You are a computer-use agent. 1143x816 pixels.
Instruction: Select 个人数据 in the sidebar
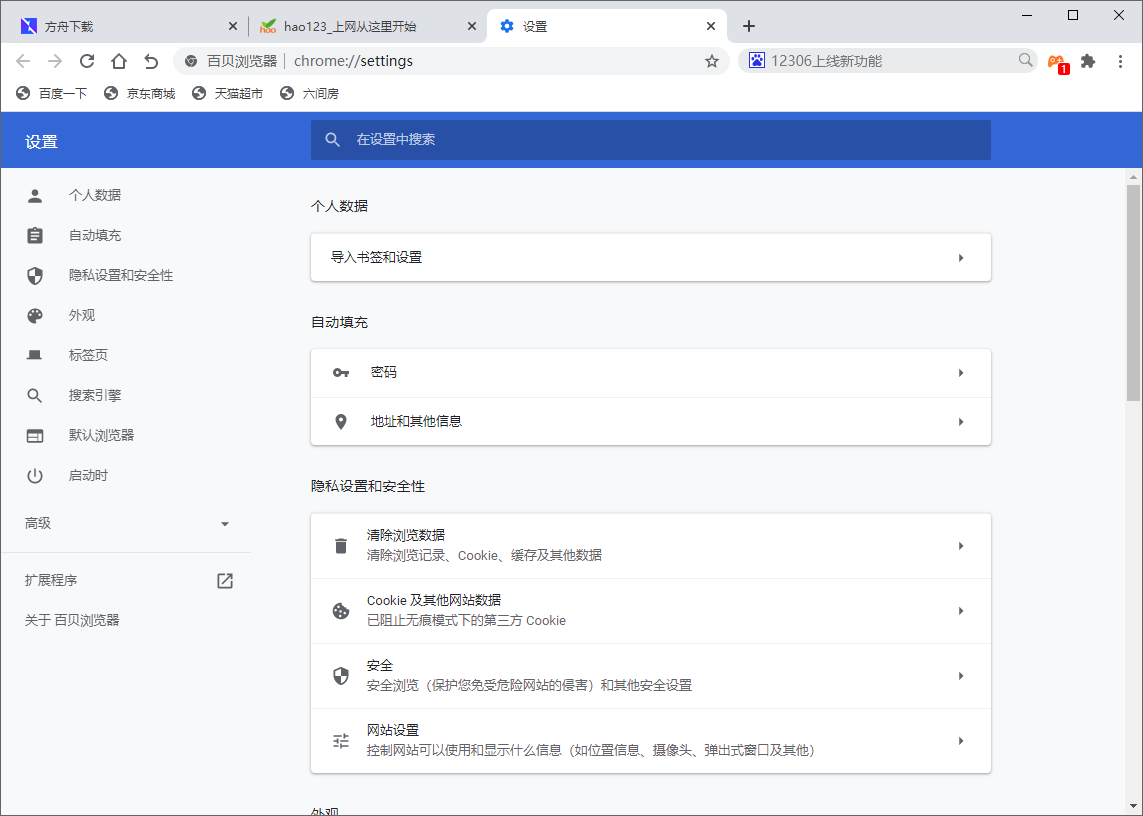coord(95,195)
